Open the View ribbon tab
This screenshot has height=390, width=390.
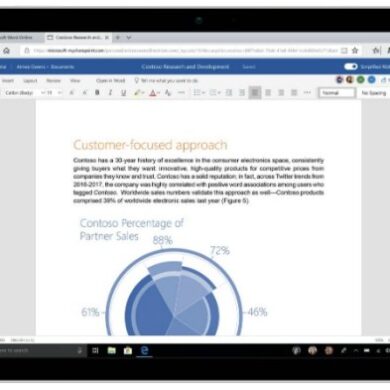pyautogui.click(x=75, y=81)
